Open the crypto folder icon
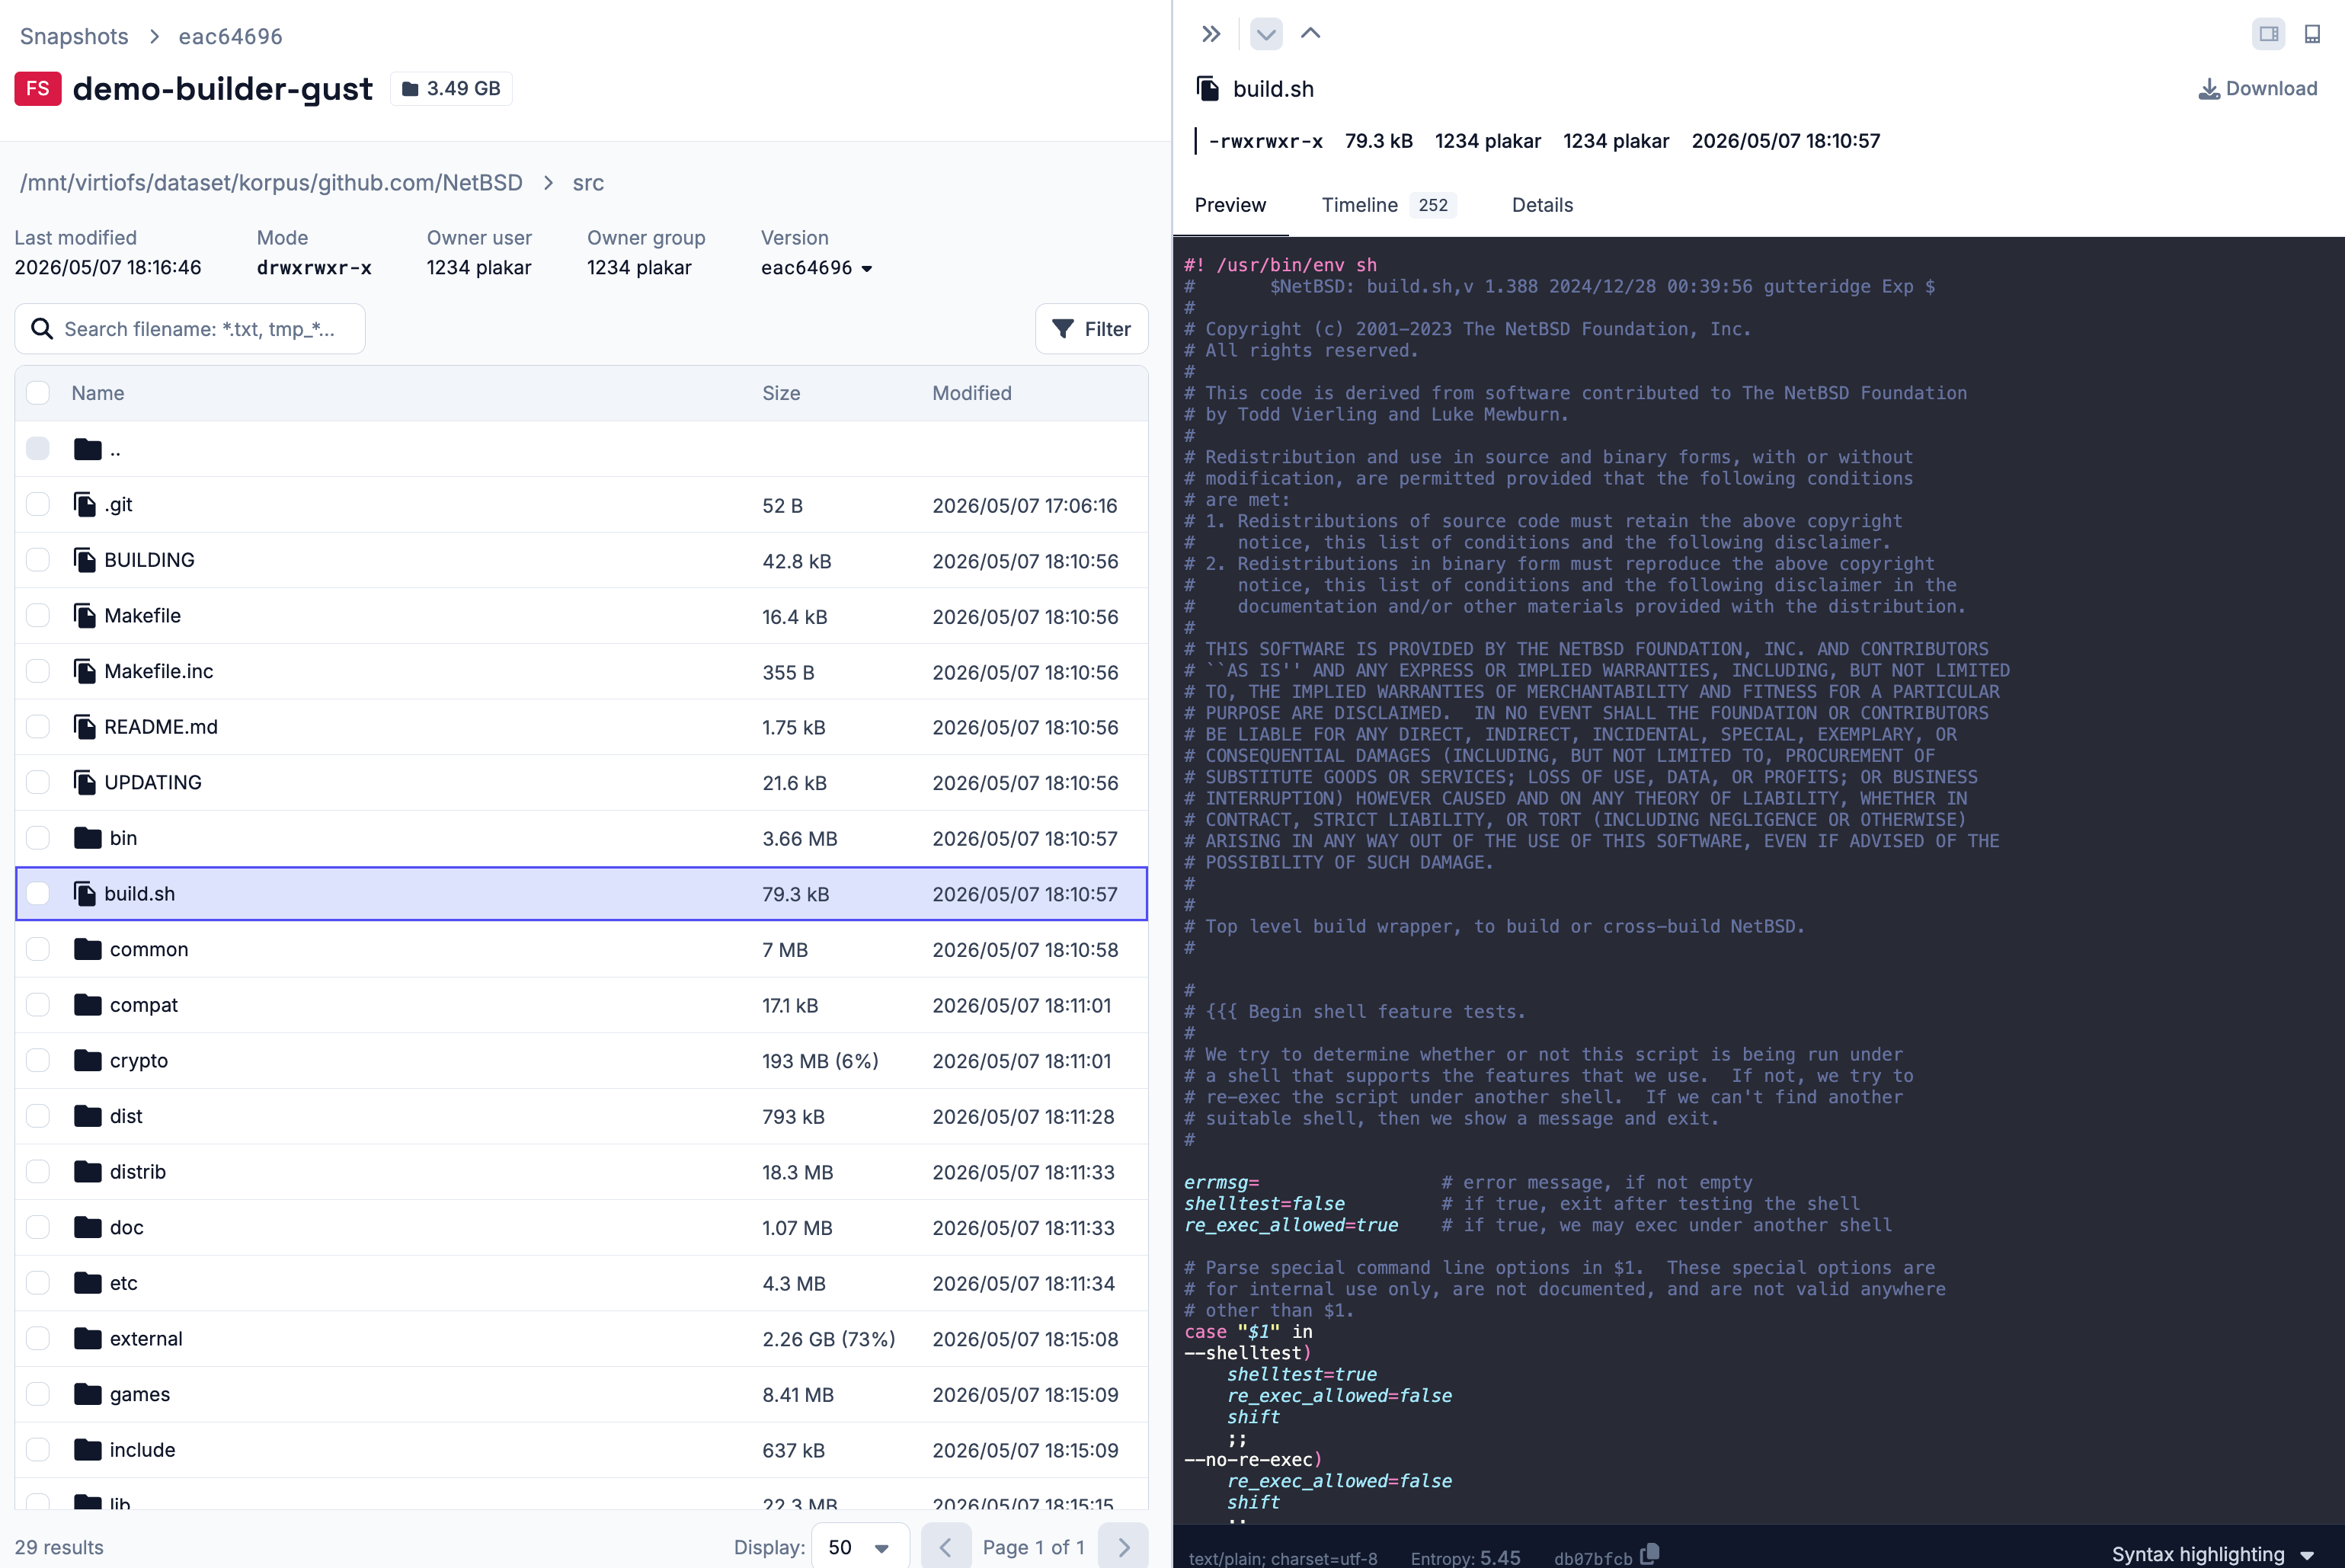Viewport: 2345px width, 1568px height. point(88,1060)
